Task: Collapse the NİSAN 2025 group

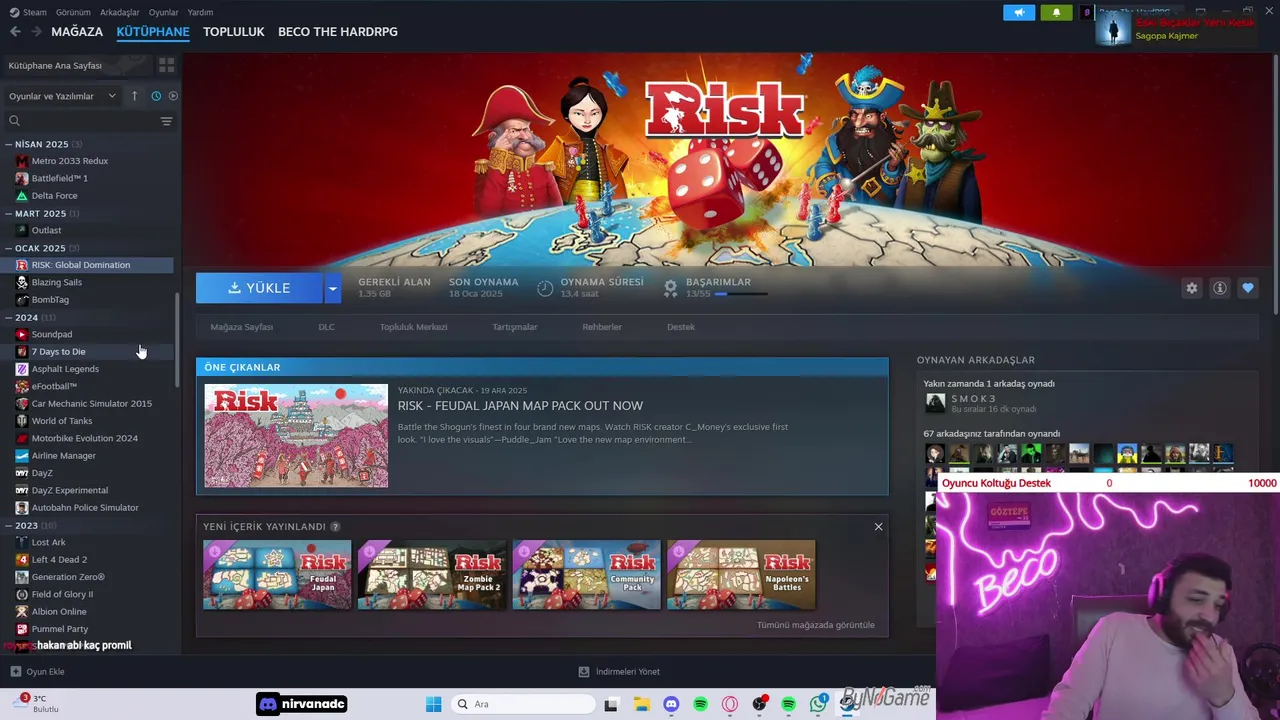Action: (8, 144)
